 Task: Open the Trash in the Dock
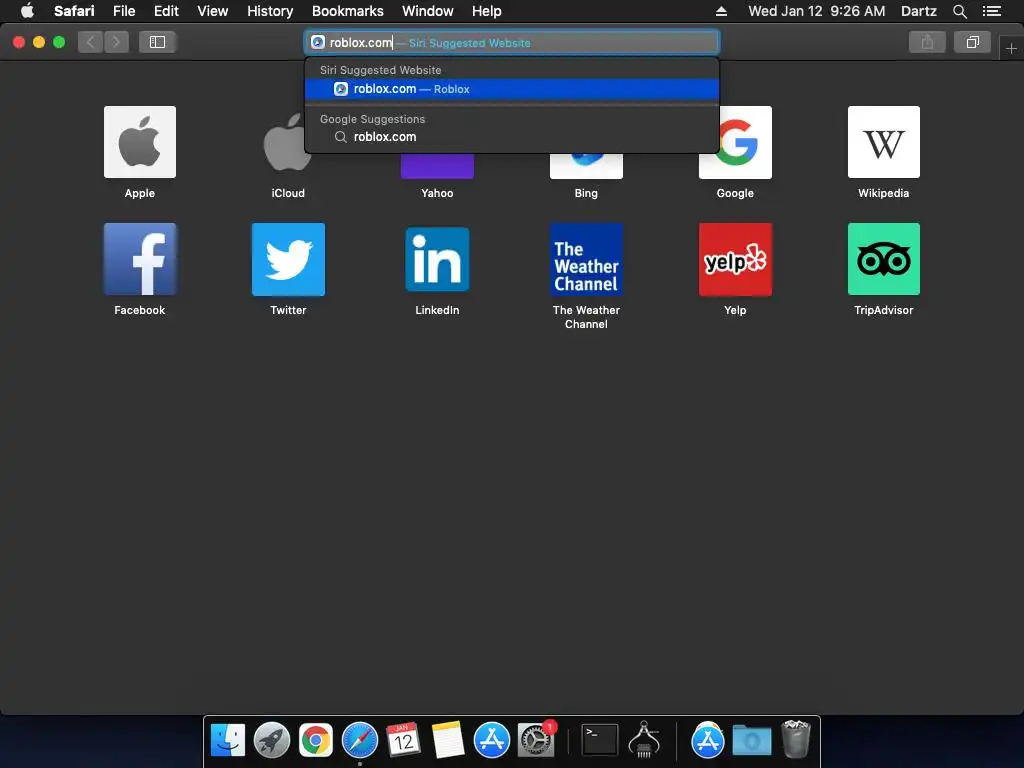point(796,739)
